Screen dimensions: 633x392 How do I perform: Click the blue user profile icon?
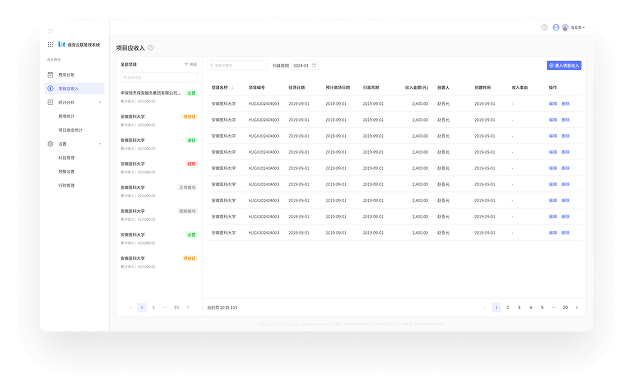(556, 27)
